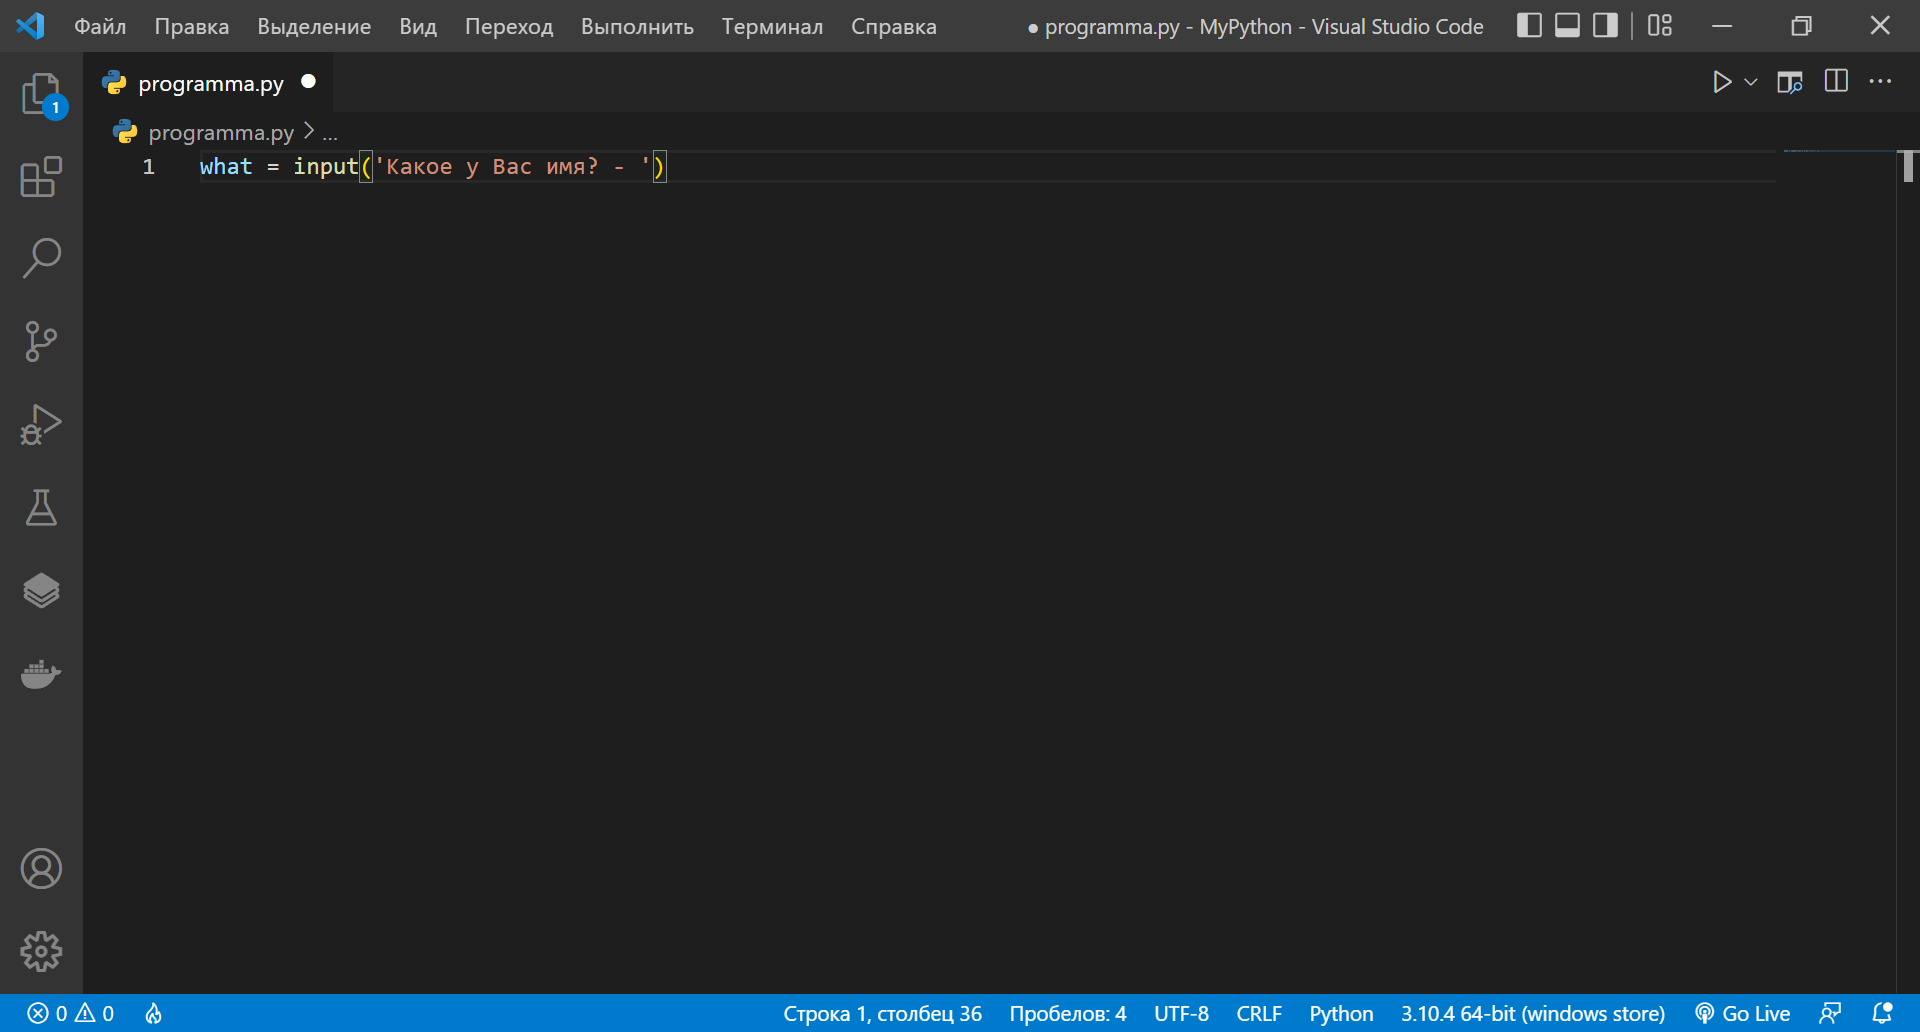Open the Терминал menu
This screenshot has height=1032, width=1920.
point(772,27)
